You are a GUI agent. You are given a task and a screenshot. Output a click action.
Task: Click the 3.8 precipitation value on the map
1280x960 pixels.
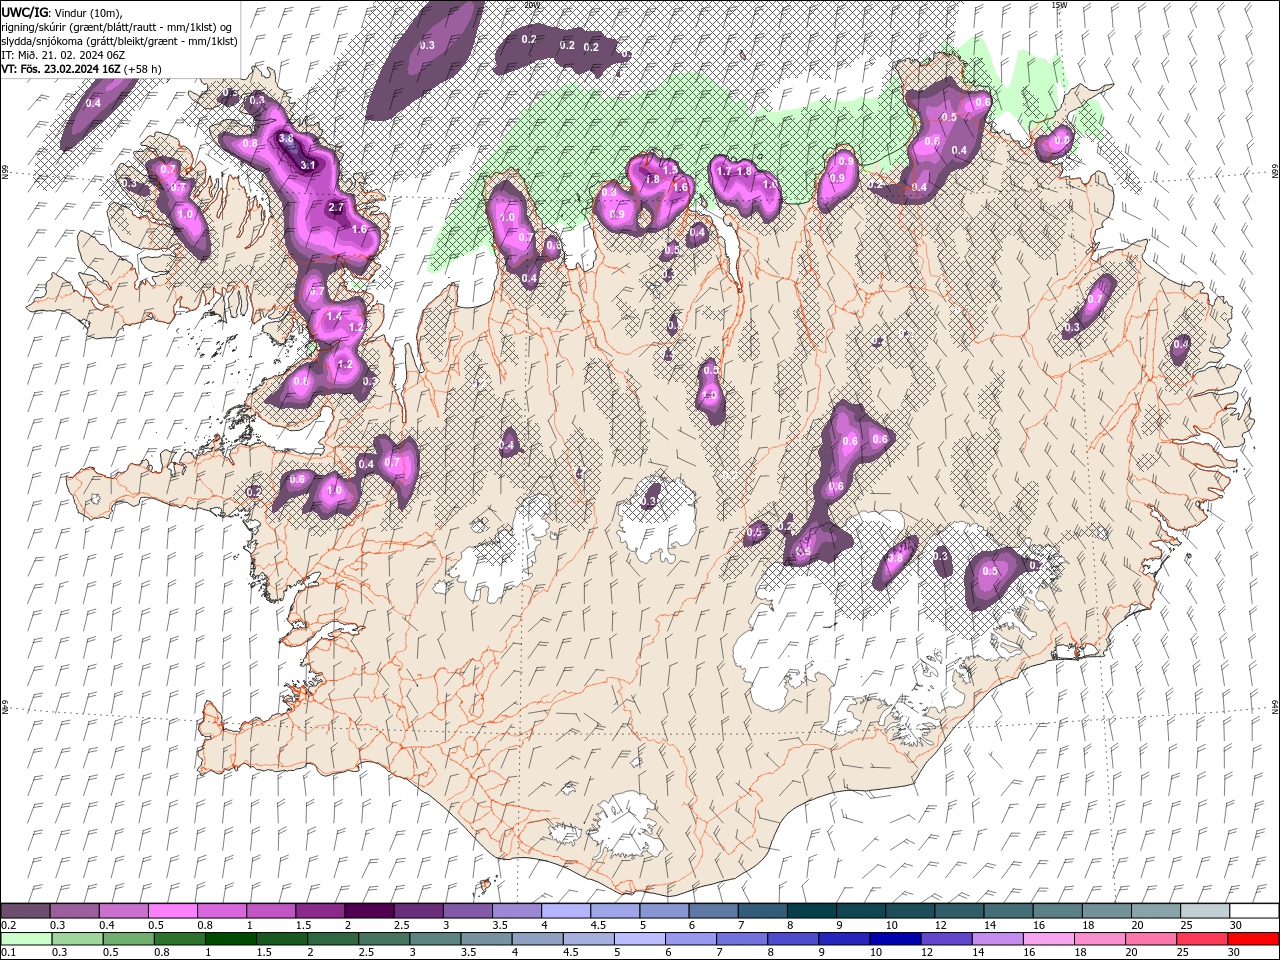point(286,138)
